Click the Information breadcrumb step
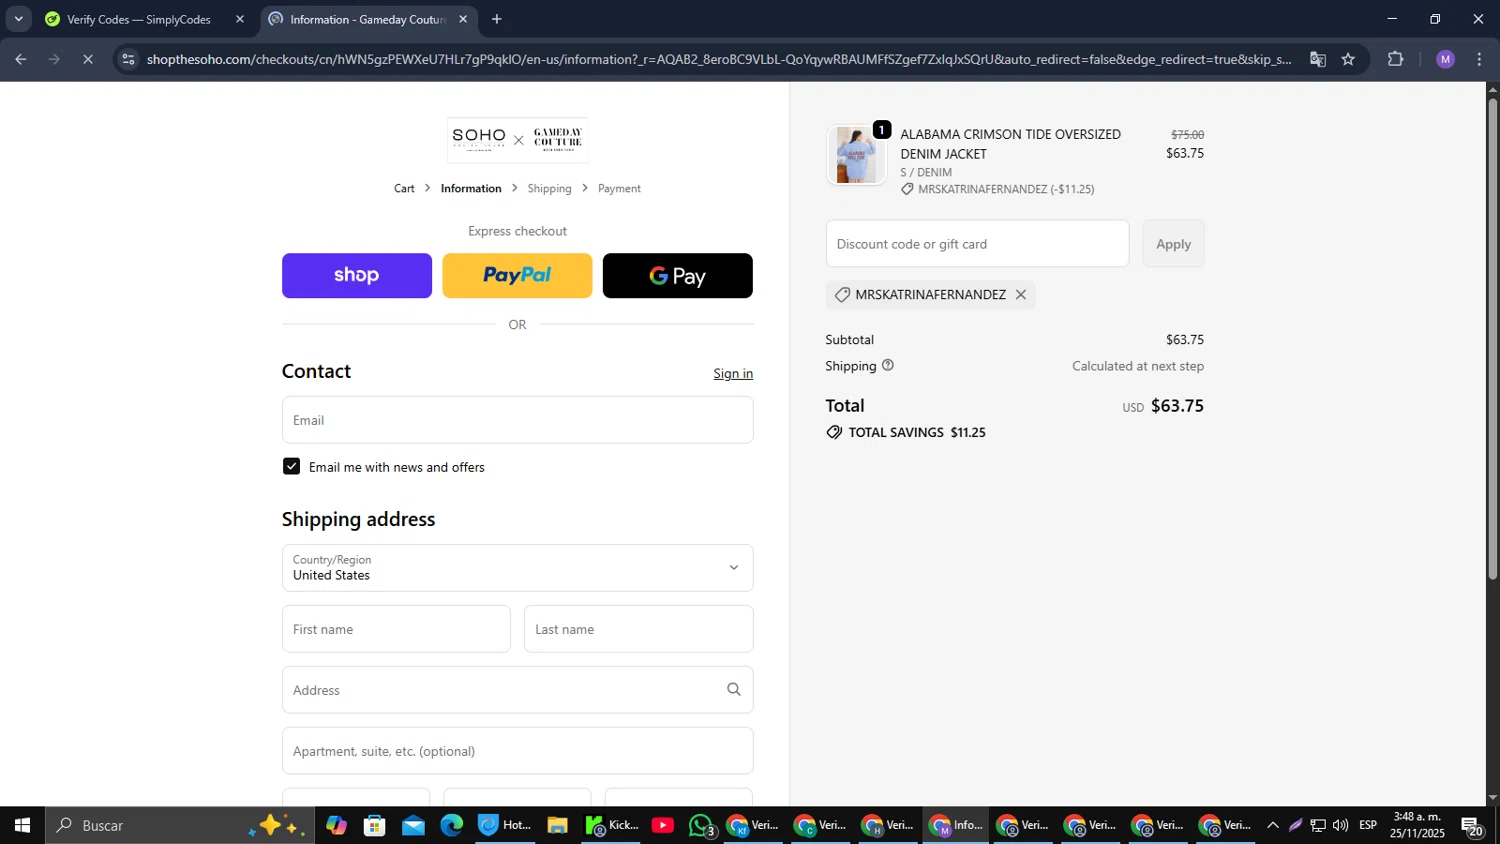1500x844 pixels. tap(471, 188)
